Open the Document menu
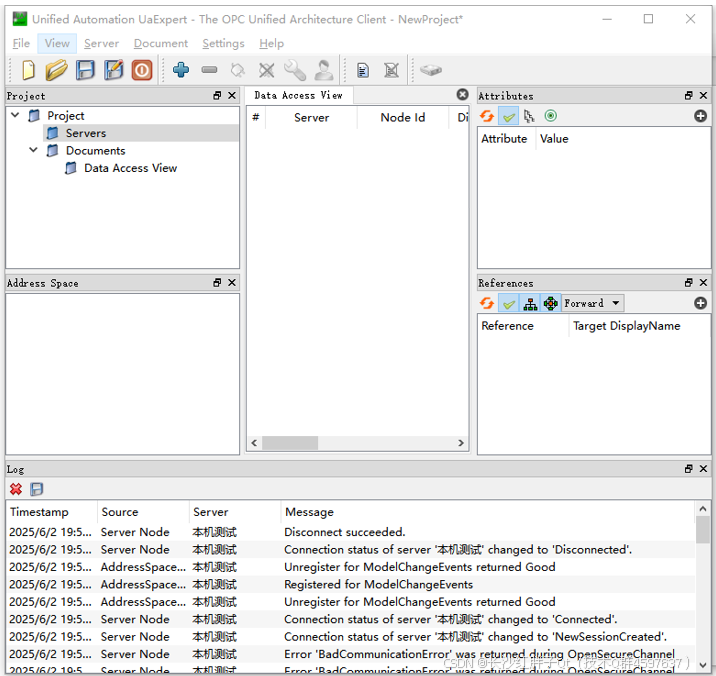Image resolution: width=716 pixels, height=676 pixels. (161, 43)
